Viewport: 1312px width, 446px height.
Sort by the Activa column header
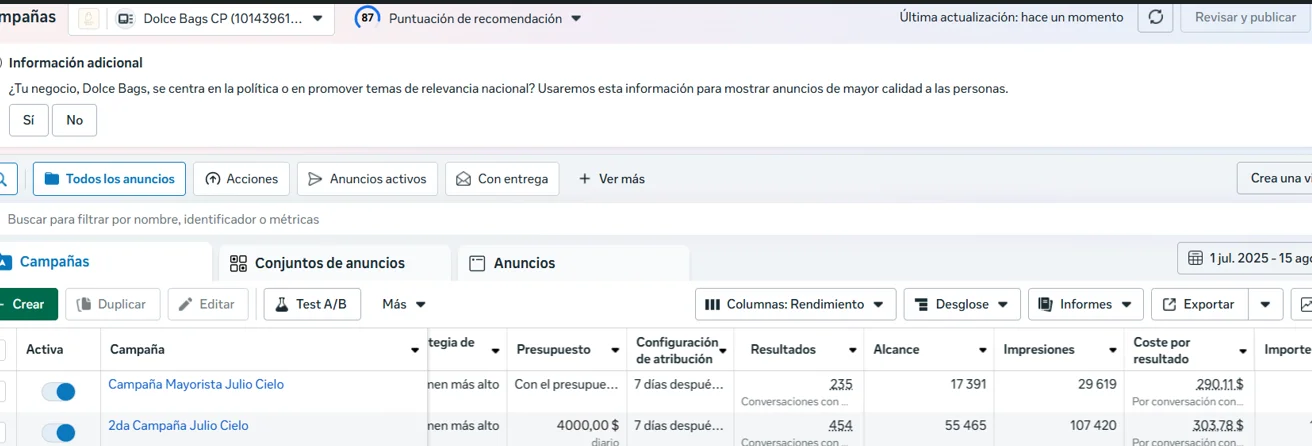coord(44,349)
